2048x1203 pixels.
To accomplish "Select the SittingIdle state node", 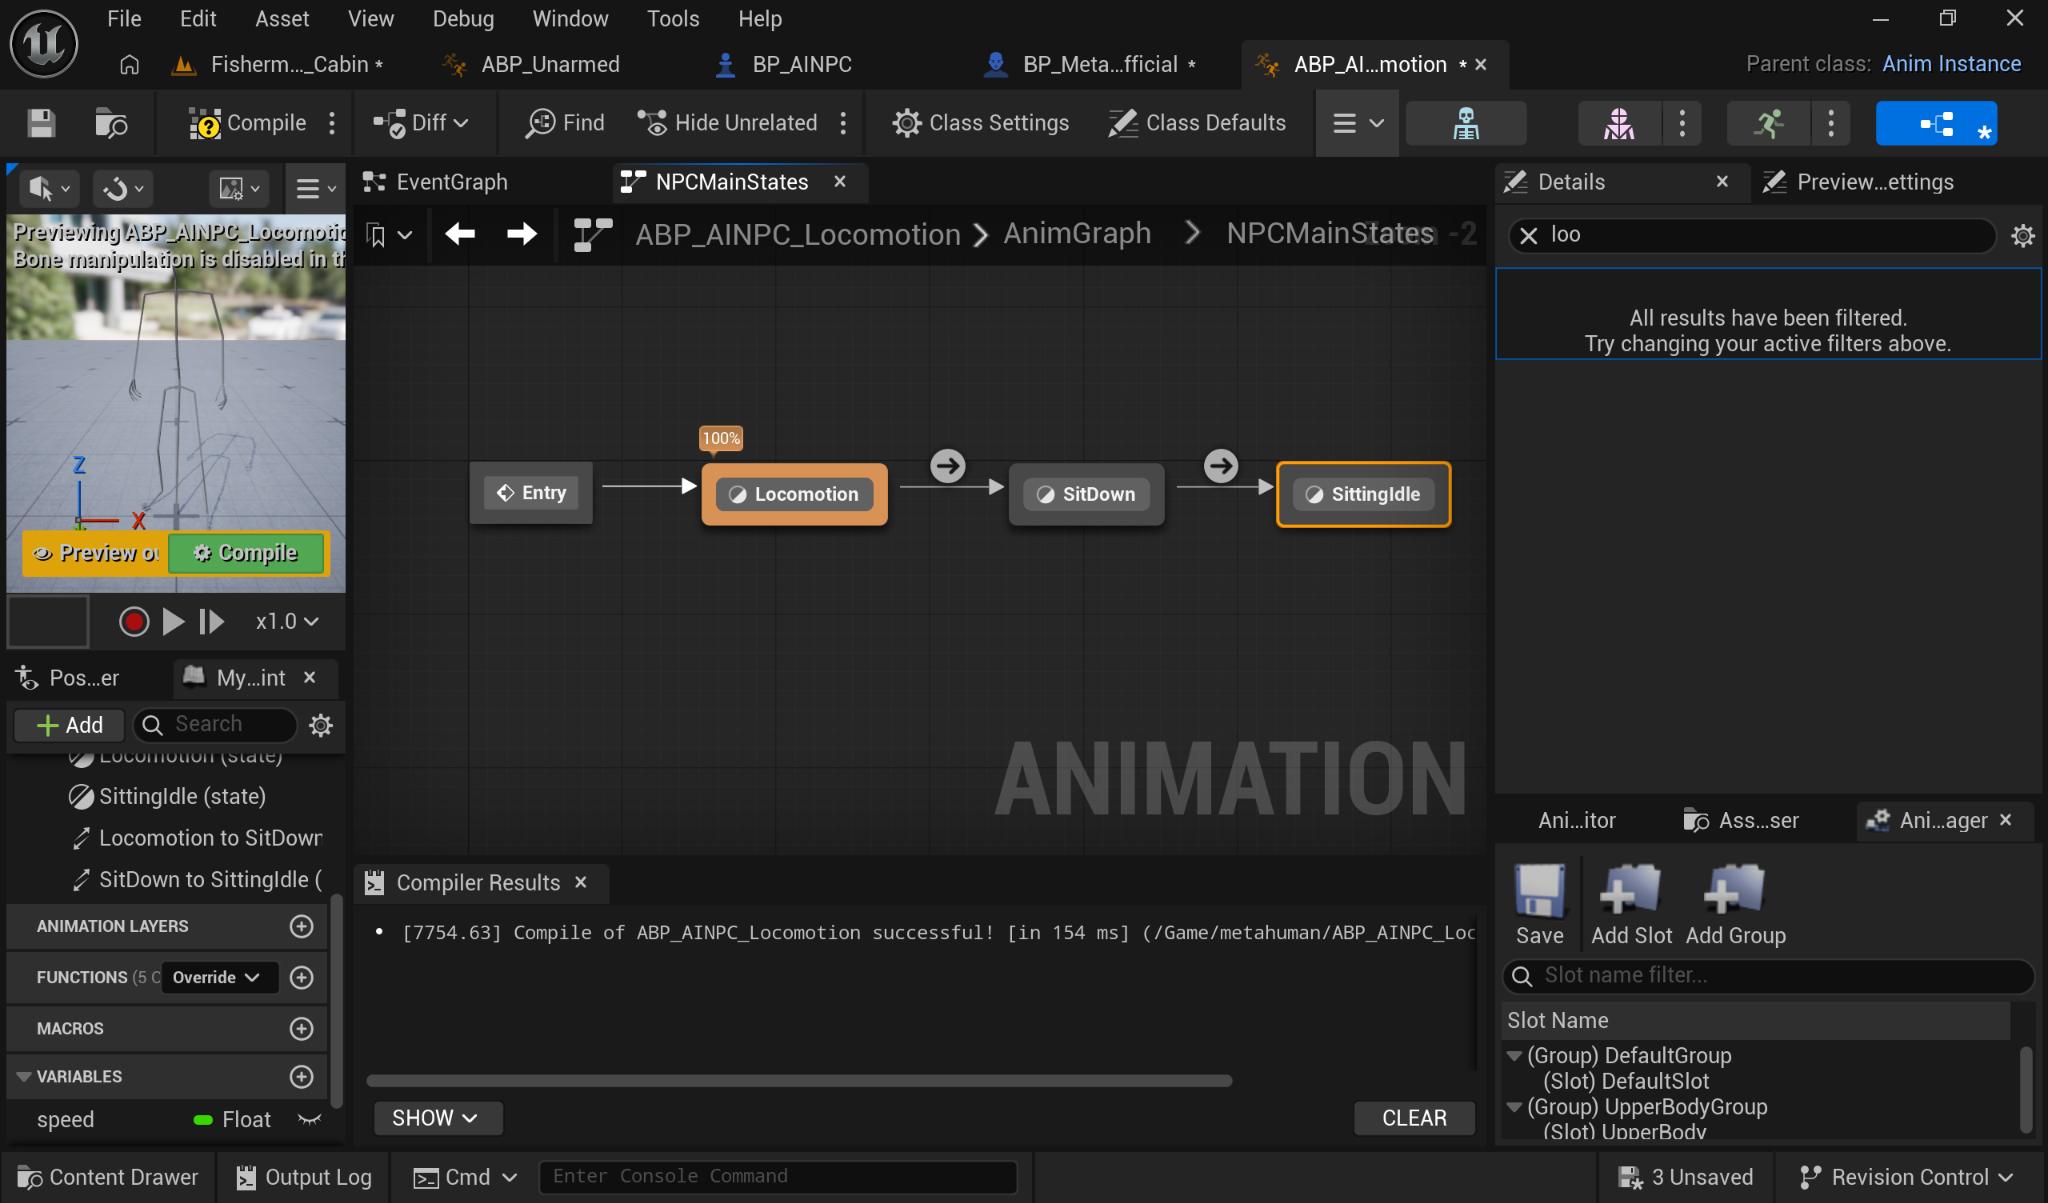I will point(1364,494).
